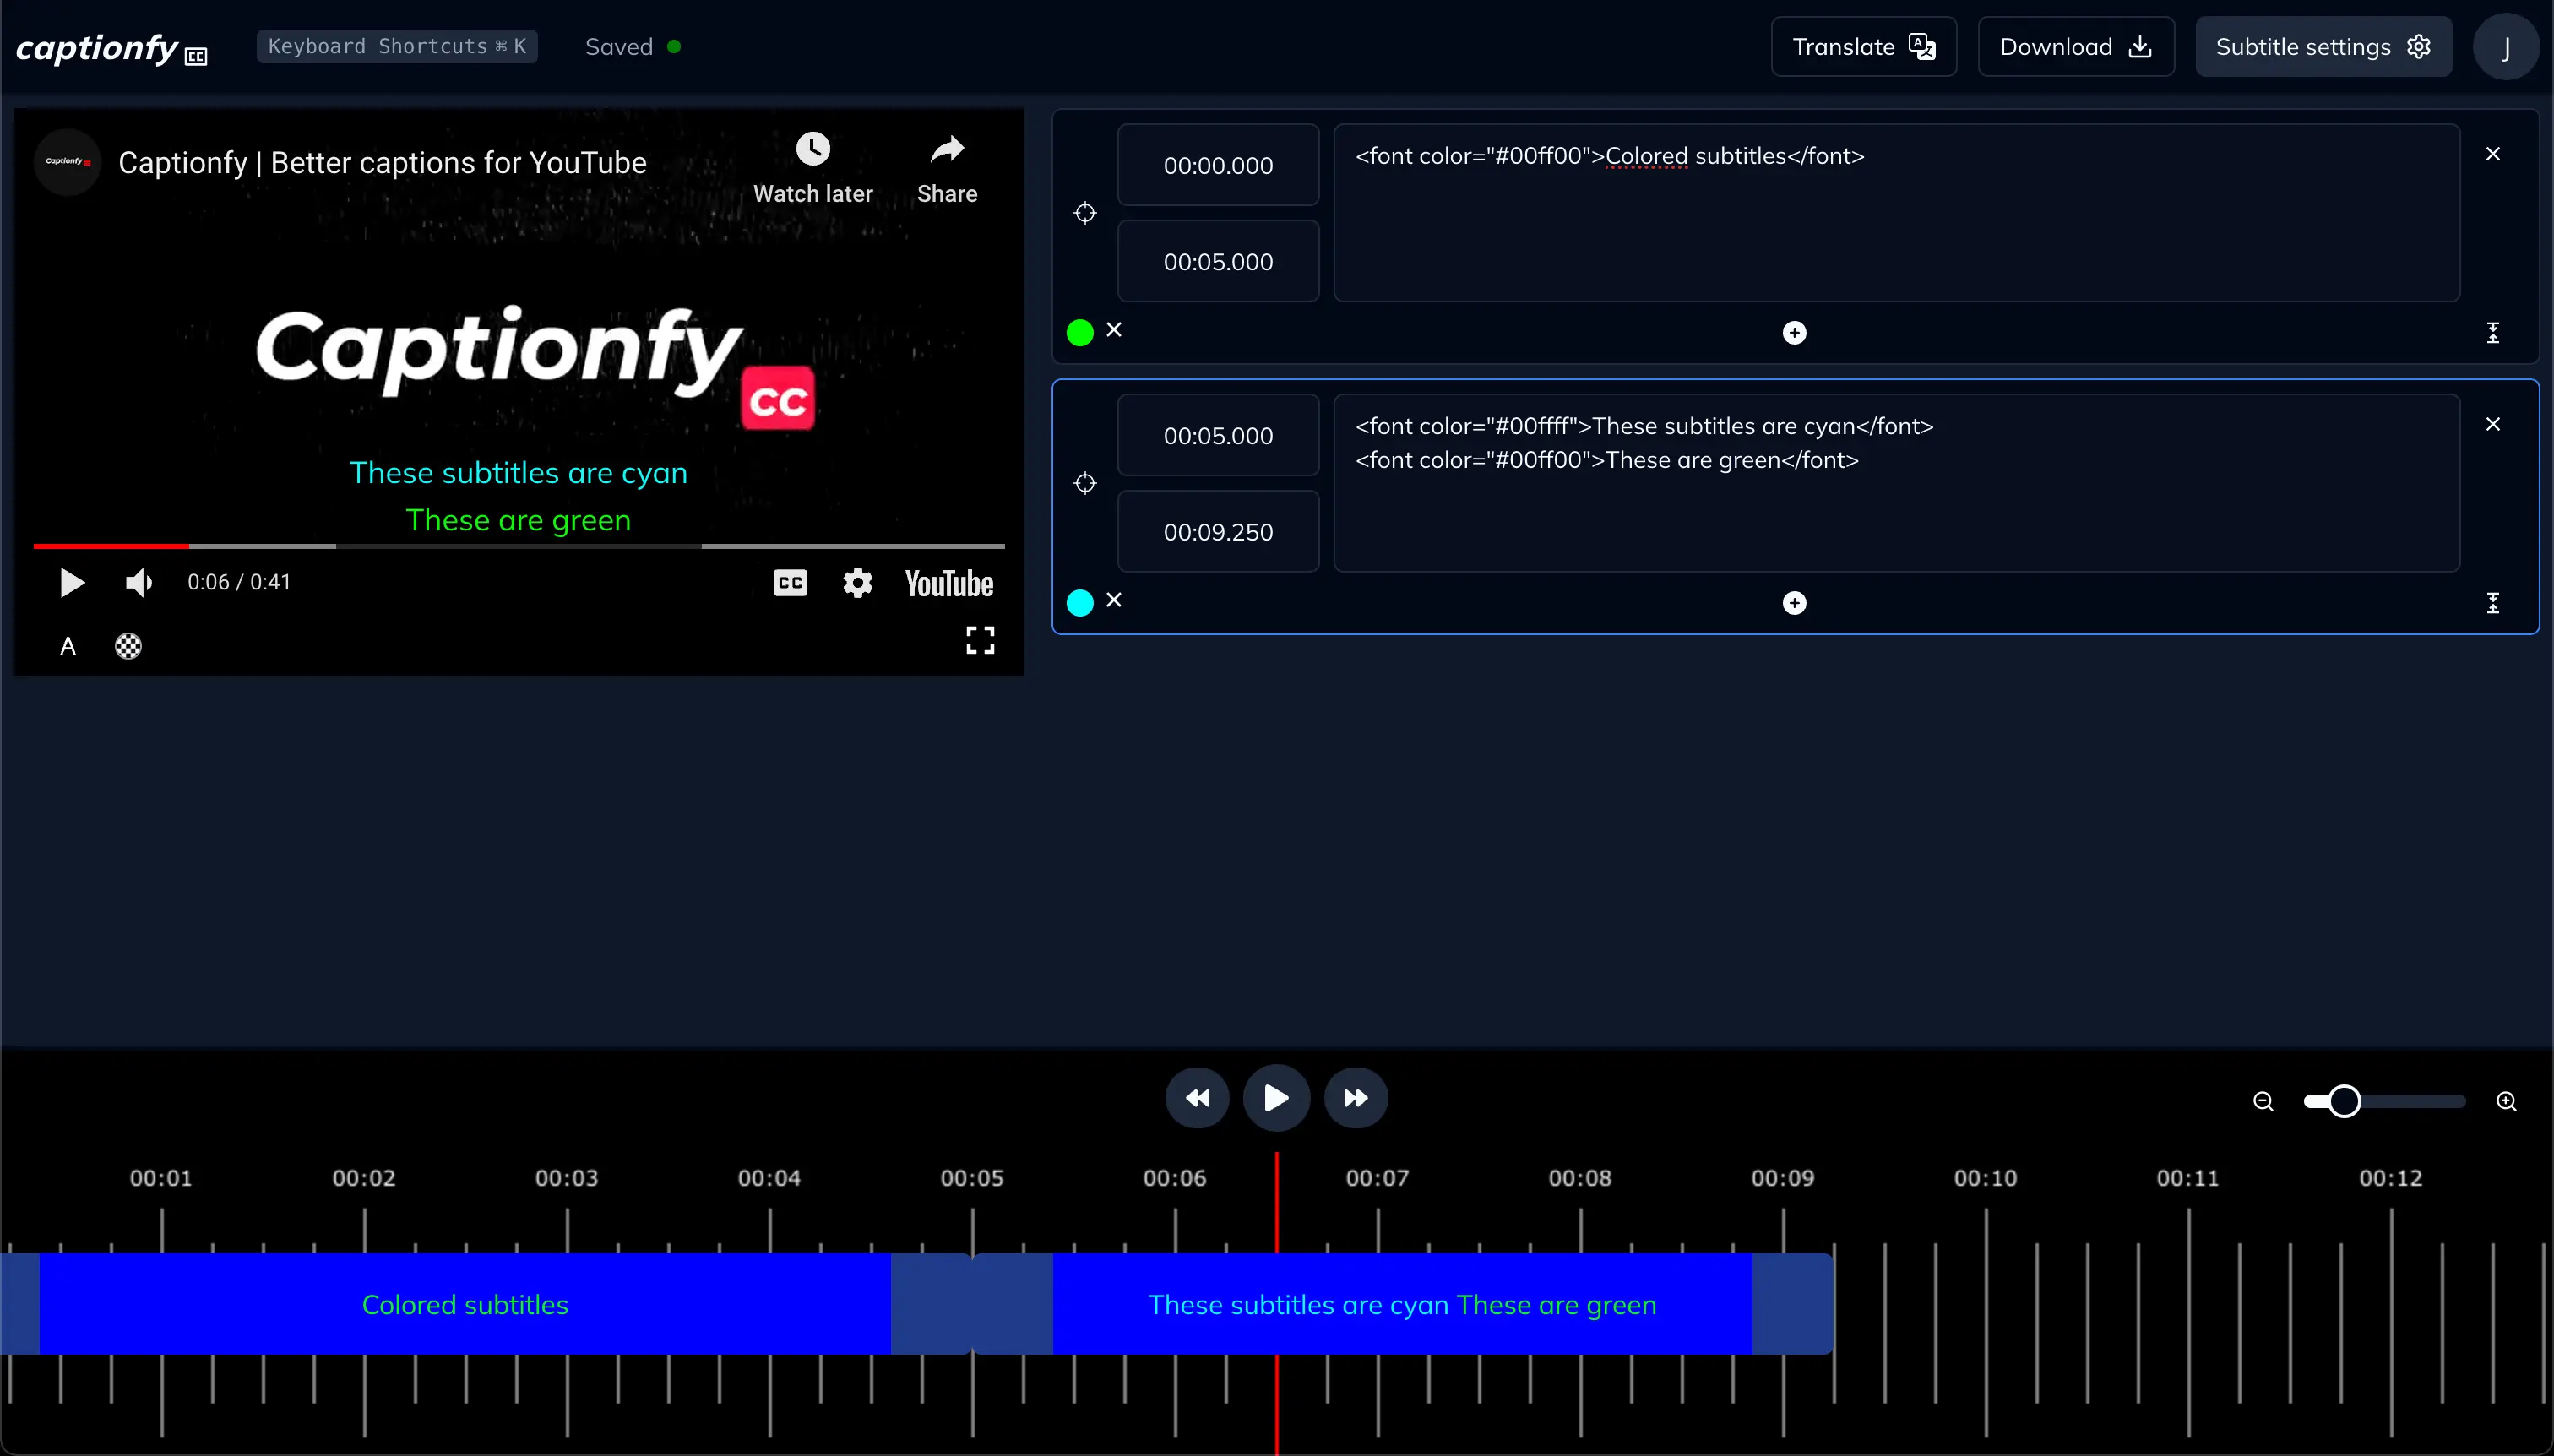Open YouTube player settings gear
2554x1456 pixels.
click(x=857, y=583)
